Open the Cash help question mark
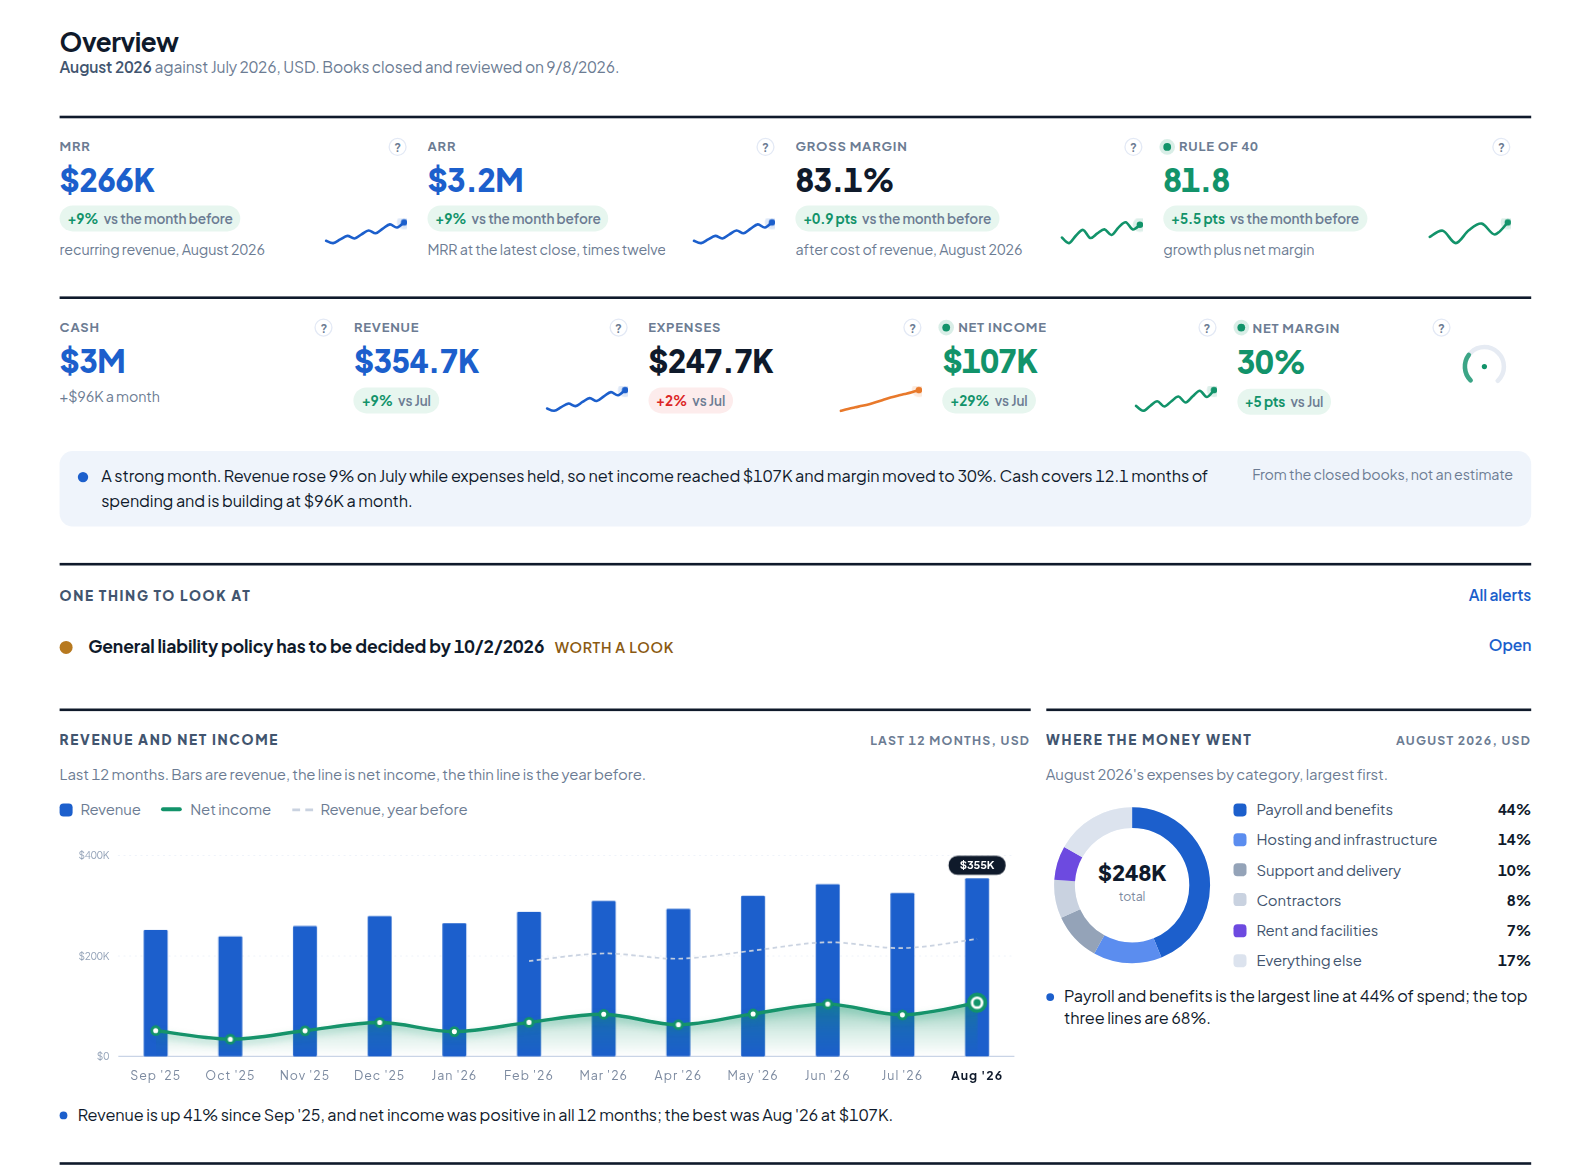Viewport: 1591px width, 1170px height. (324, 328)
